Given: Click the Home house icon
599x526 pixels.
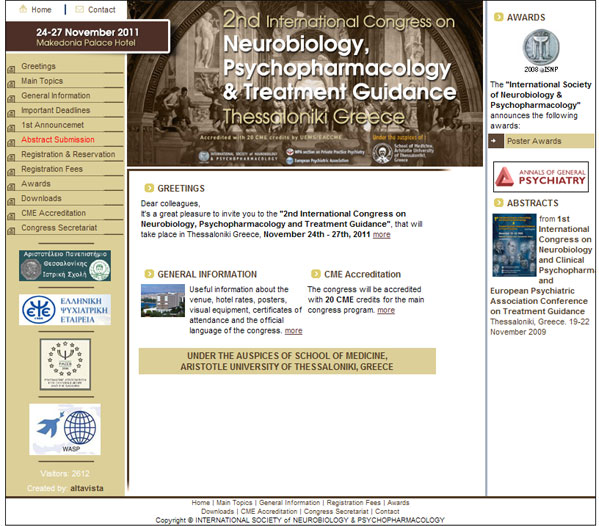Looking at the screenshot, I should pyautogui.click(x=23, y=9).
